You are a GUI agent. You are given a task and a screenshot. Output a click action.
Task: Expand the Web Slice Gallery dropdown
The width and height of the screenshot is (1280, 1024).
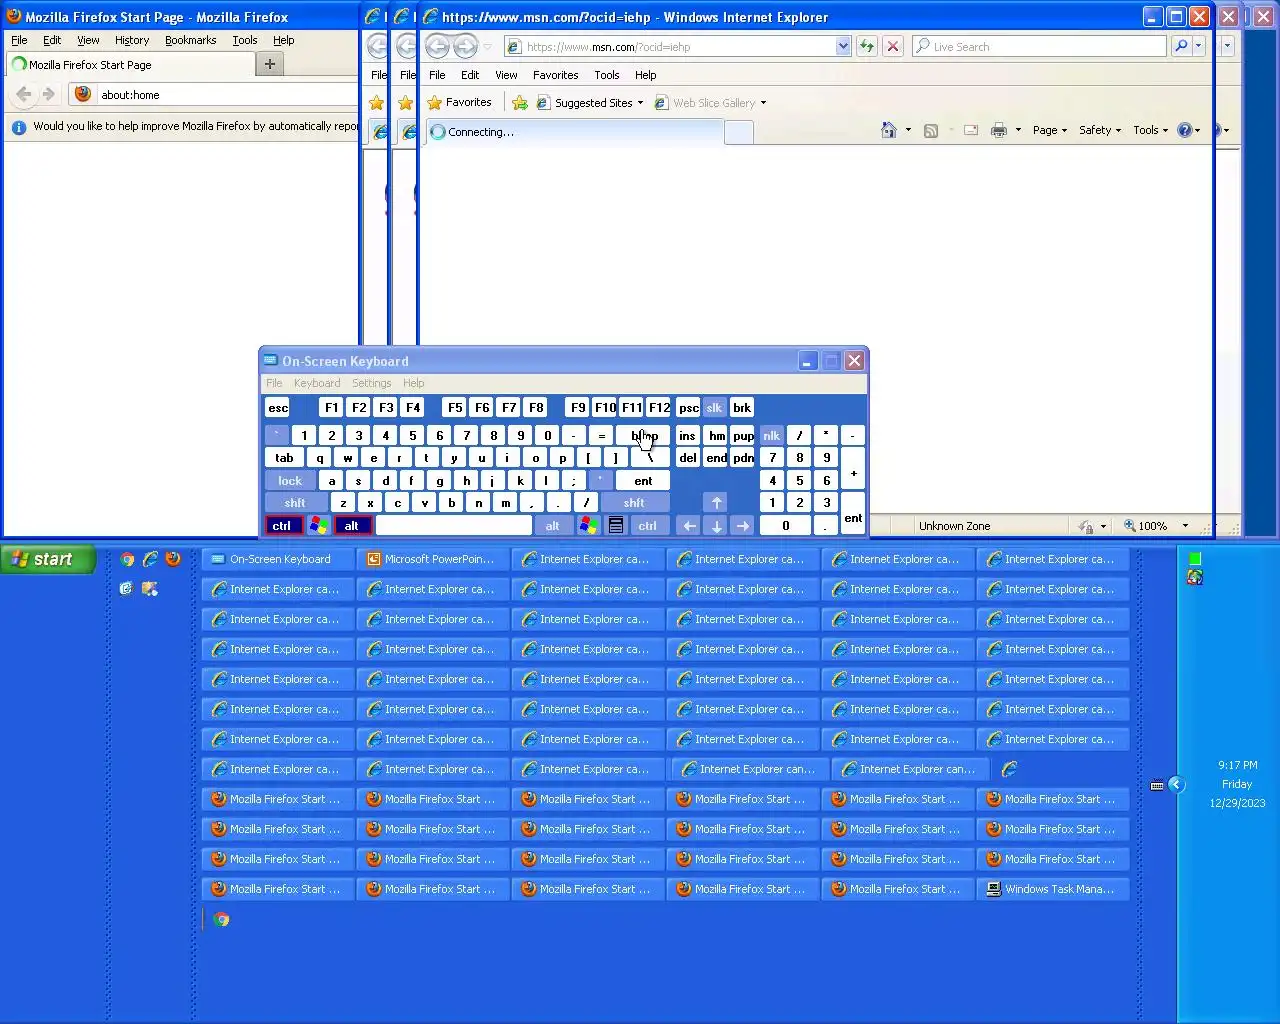(763, 102)
